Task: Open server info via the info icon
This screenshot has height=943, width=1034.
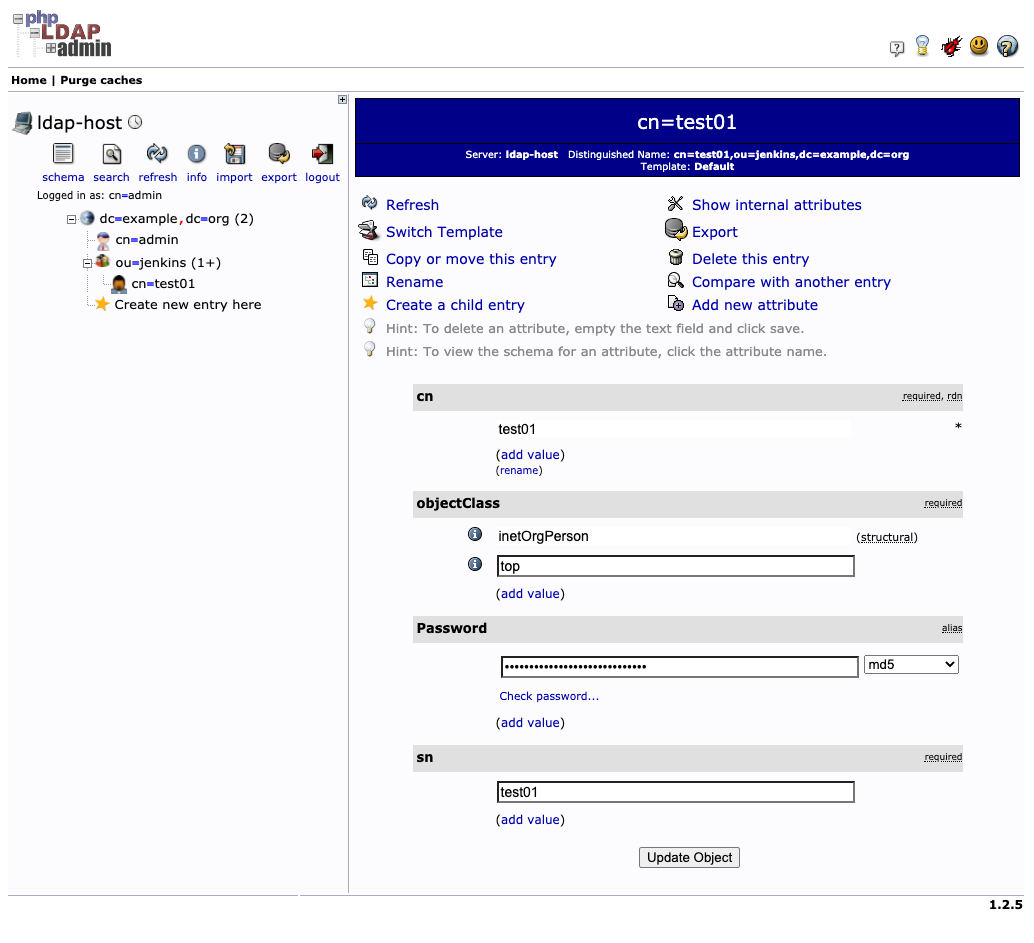Action: point(196,155)
